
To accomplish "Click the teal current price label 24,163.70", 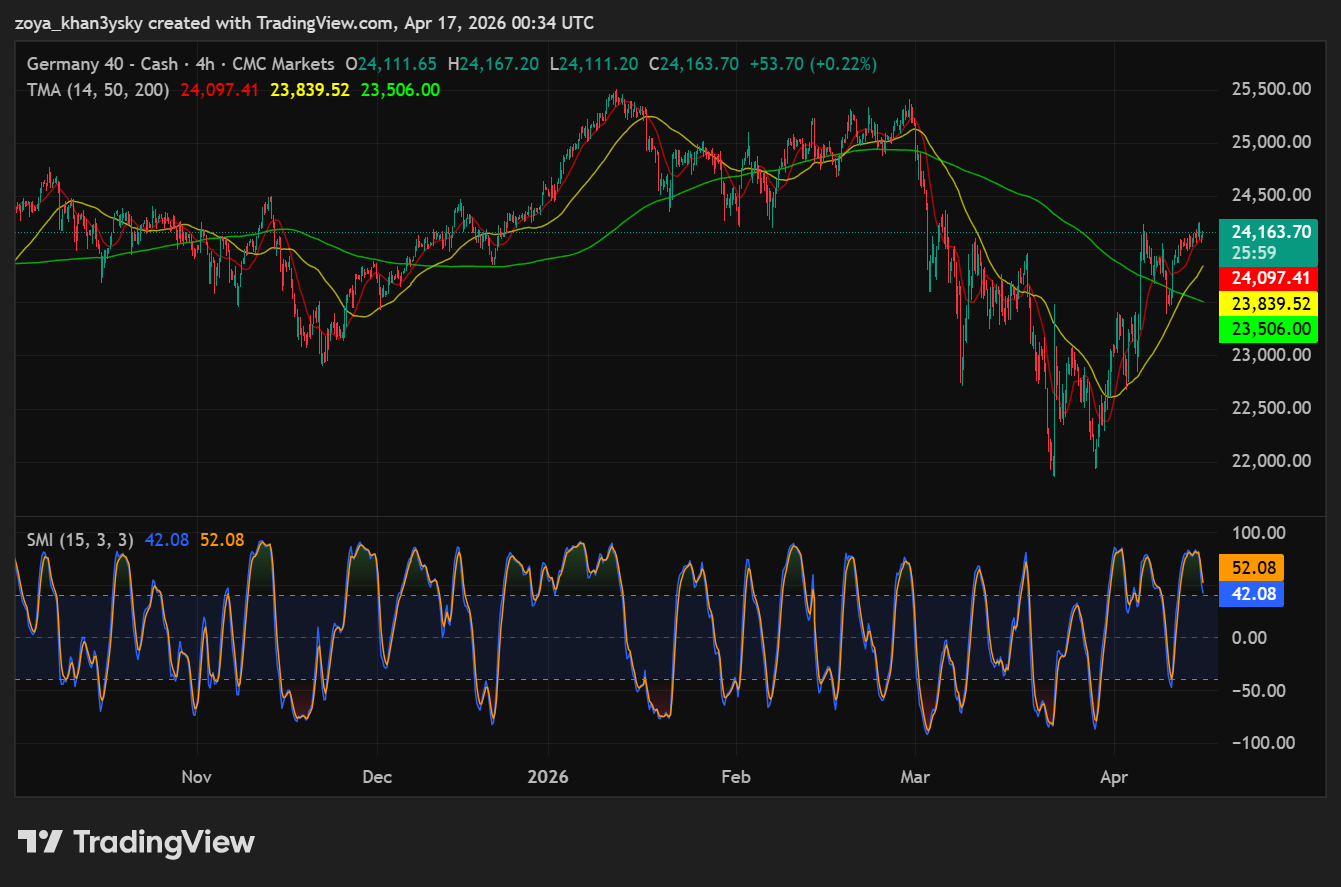I will click(1268, 232).
